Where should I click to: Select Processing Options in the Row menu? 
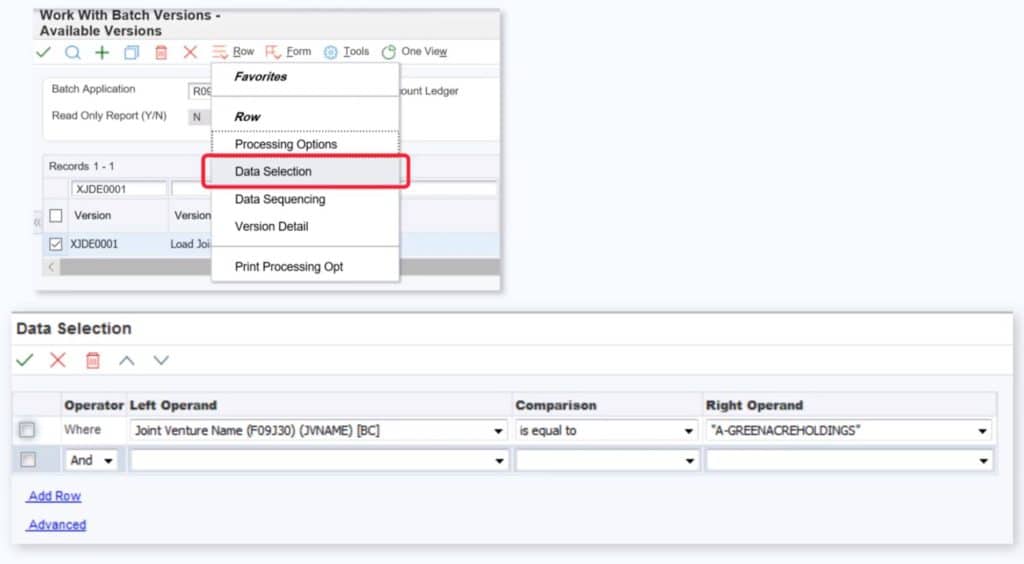pyautogui.click(x=286, y=144)
